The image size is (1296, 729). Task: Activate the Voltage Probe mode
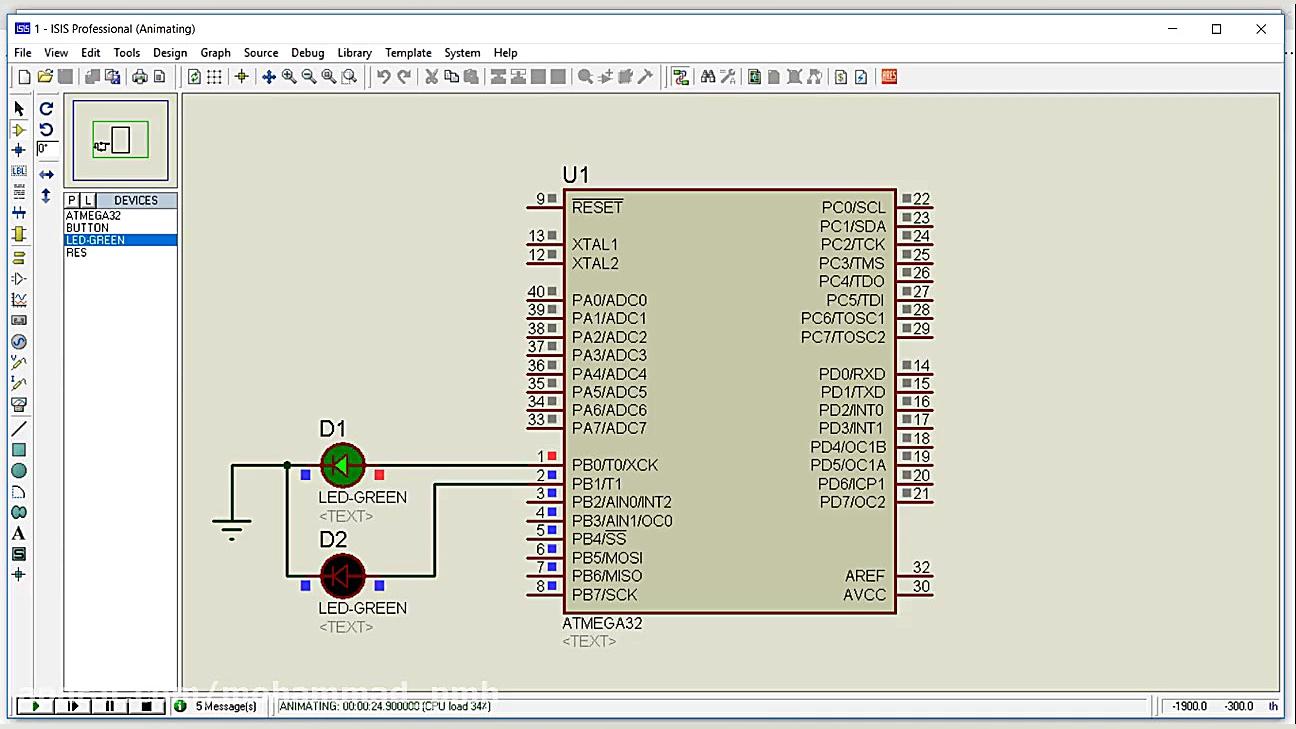[18, 362]
